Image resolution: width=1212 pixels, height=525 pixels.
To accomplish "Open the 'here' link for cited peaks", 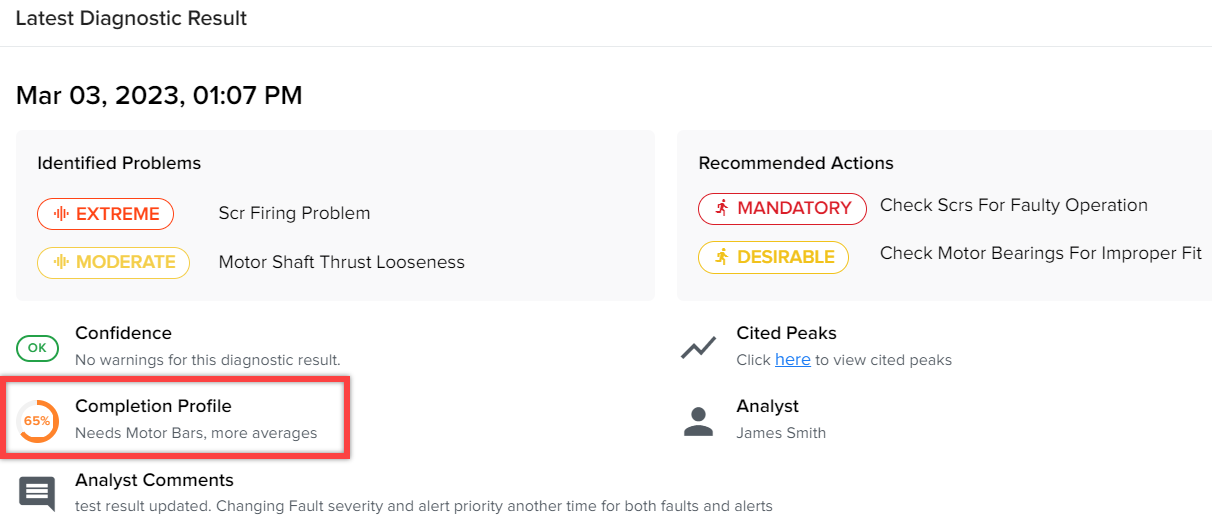I will pos(793,359).
